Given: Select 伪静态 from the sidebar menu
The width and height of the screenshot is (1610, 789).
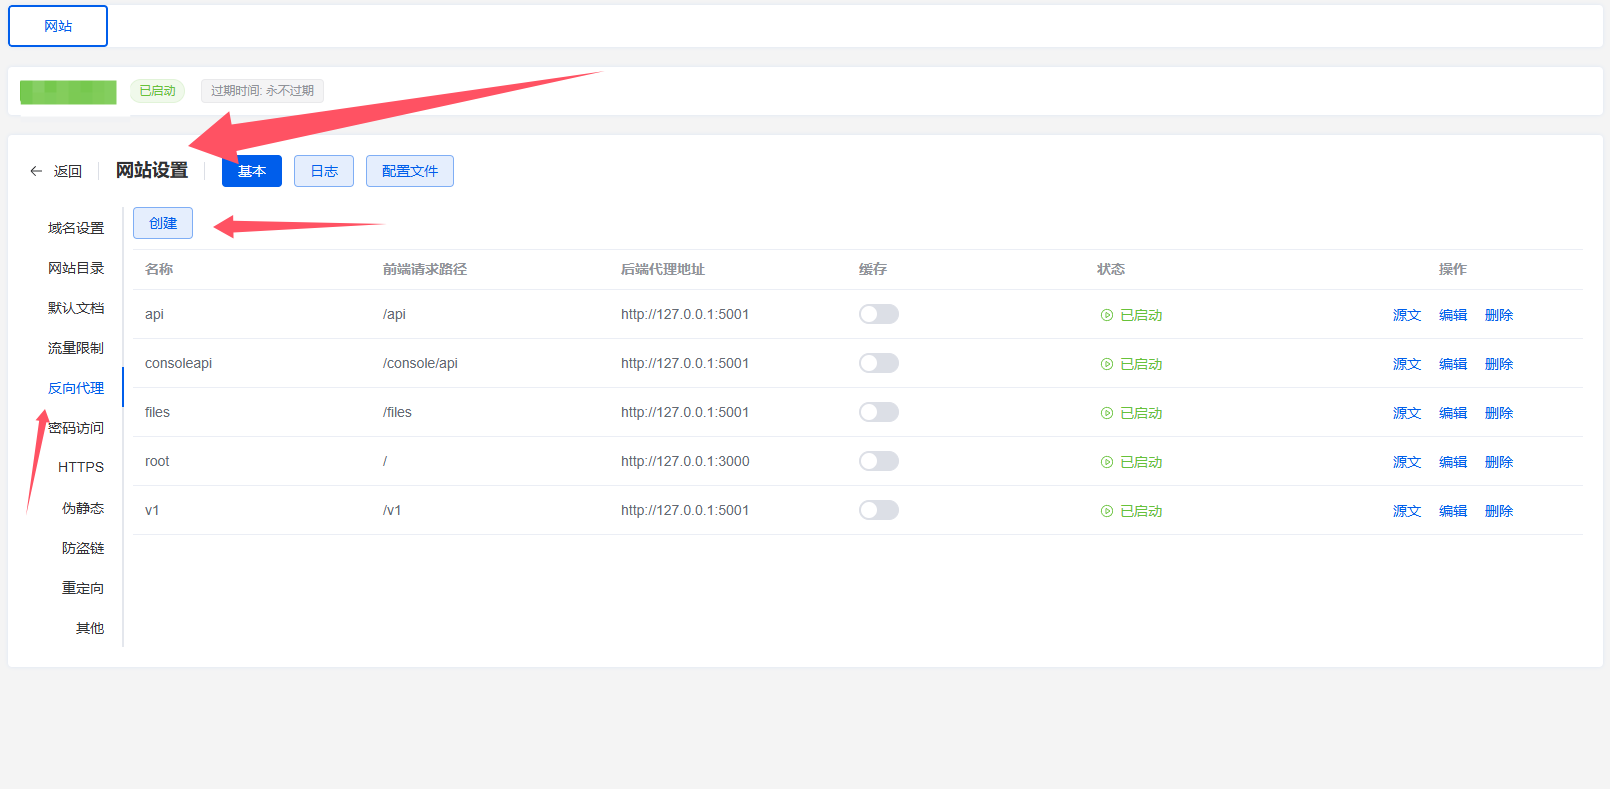Looking at the screenshot, I should tap(83, 508).
